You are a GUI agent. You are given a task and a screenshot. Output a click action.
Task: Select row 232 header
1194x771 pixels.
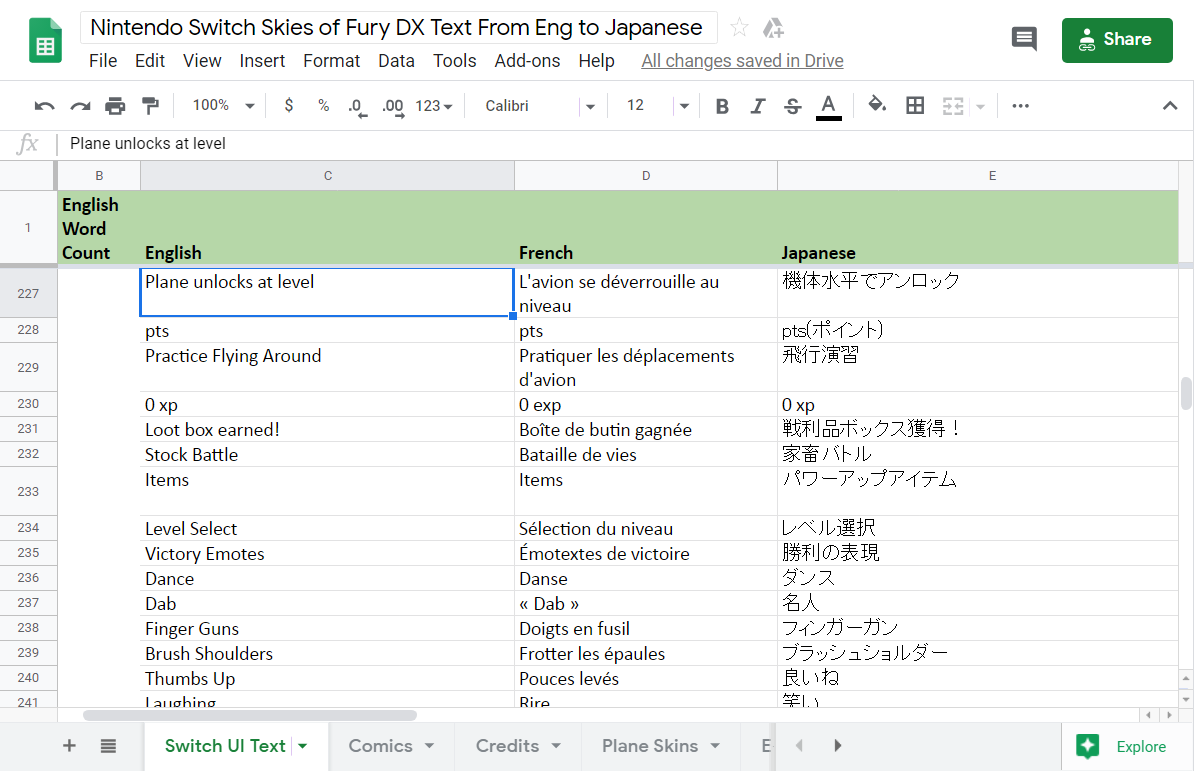point(28,454)
